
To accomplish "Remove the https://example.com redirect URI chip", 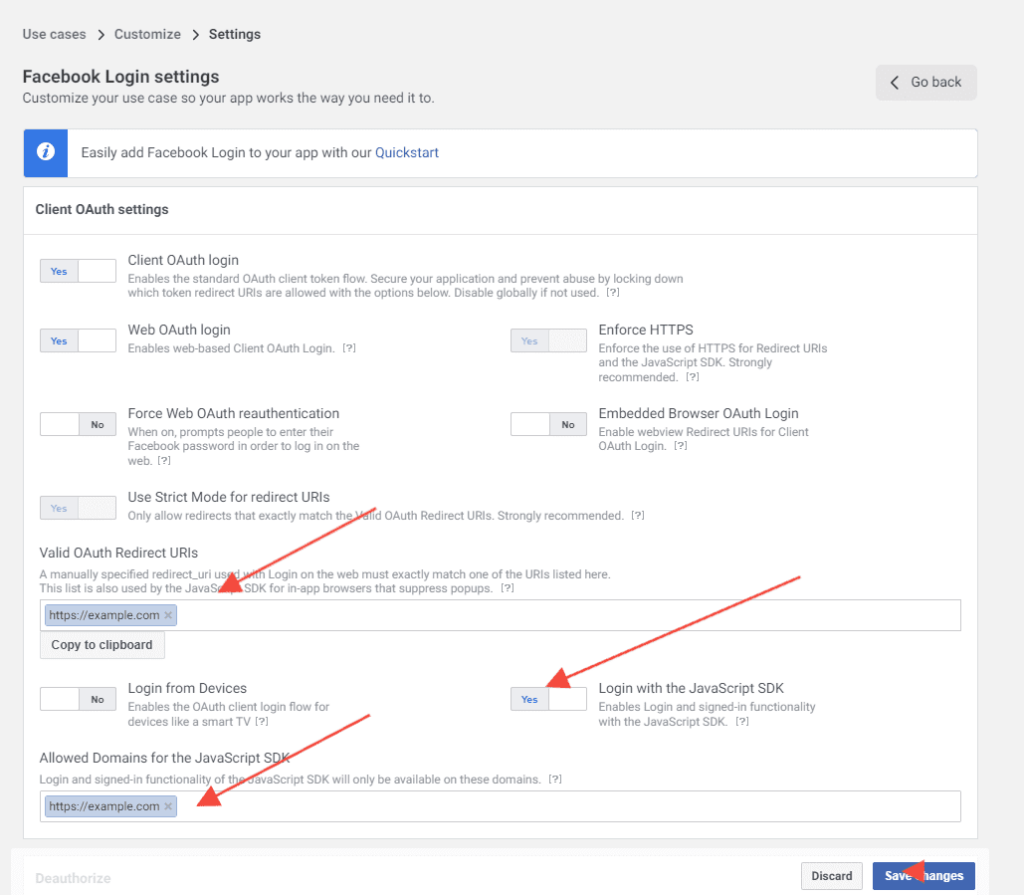I will pos(168,614).
